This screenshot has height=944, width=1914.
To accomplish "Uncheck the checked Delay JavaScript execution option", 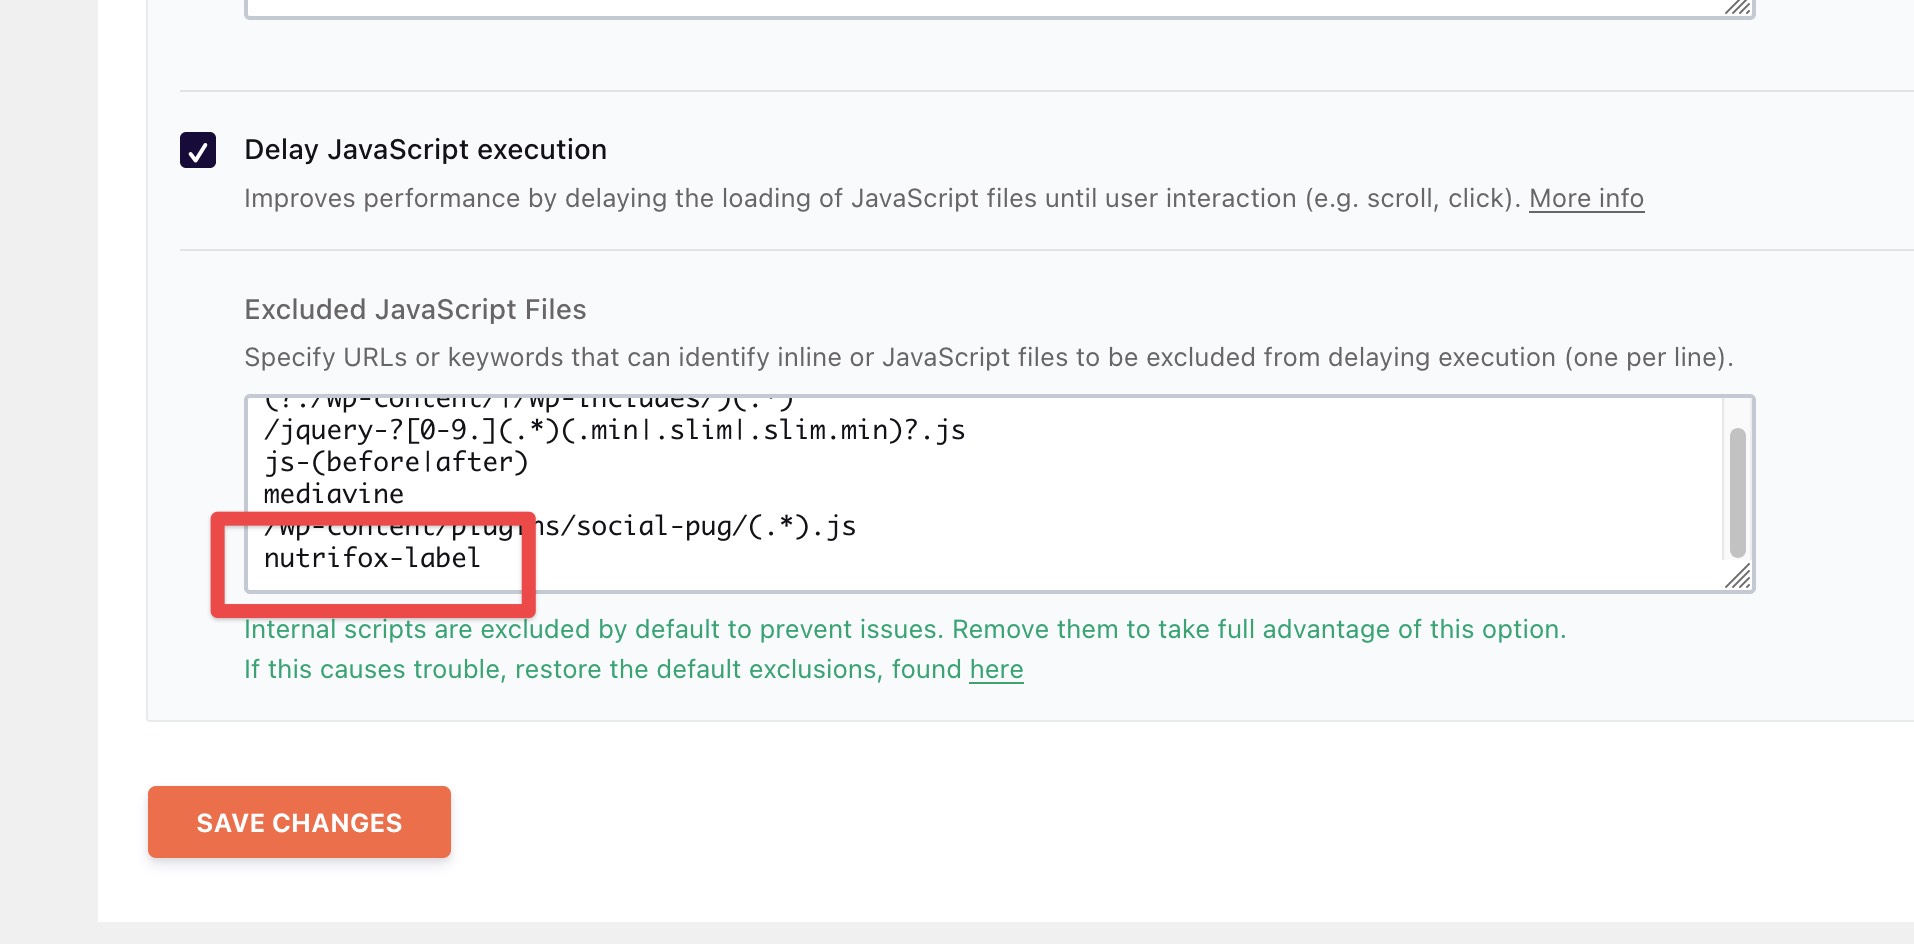I will click(x=197, y=151).
